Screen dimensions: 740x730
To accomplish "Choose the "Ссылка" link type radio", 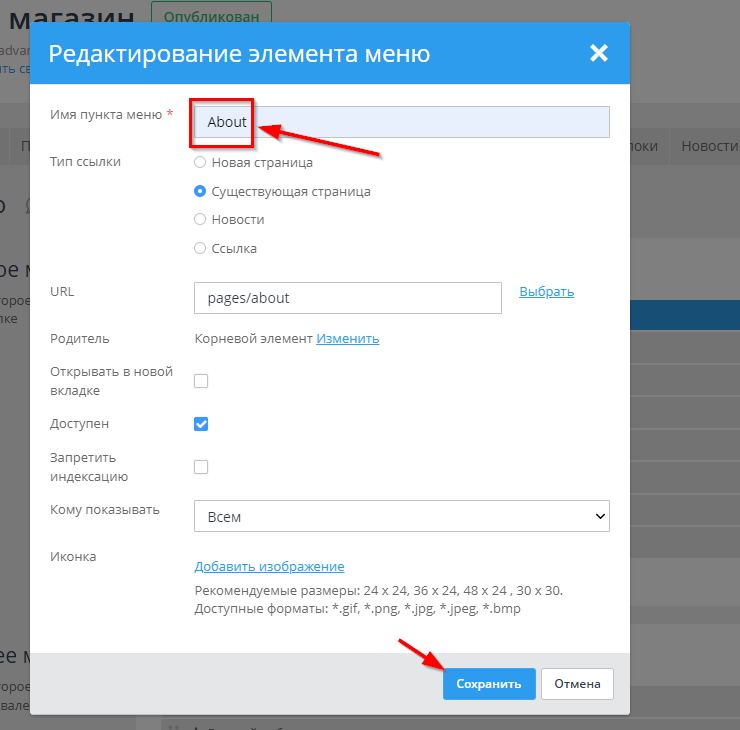I will [x=200, y=248].
